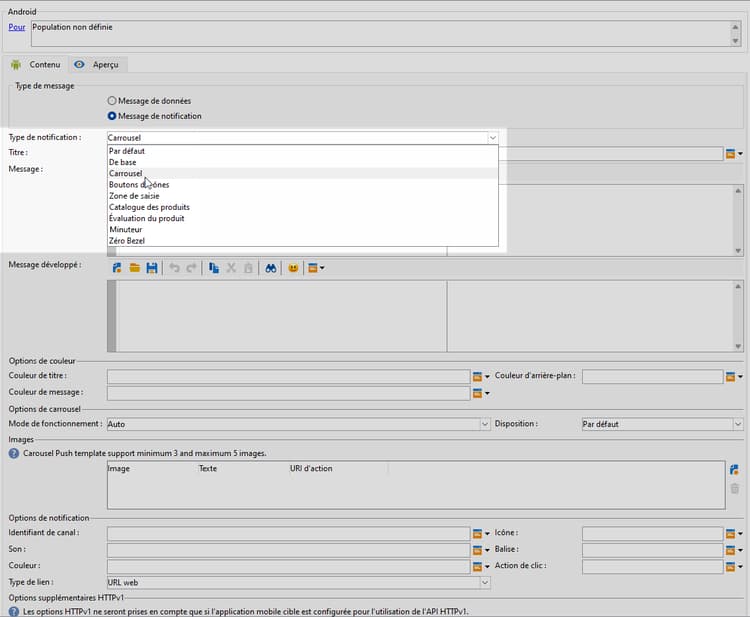Click the new document icon in Message développé toolbar
This screenshot has height=617, width=750.
(117, 268)
